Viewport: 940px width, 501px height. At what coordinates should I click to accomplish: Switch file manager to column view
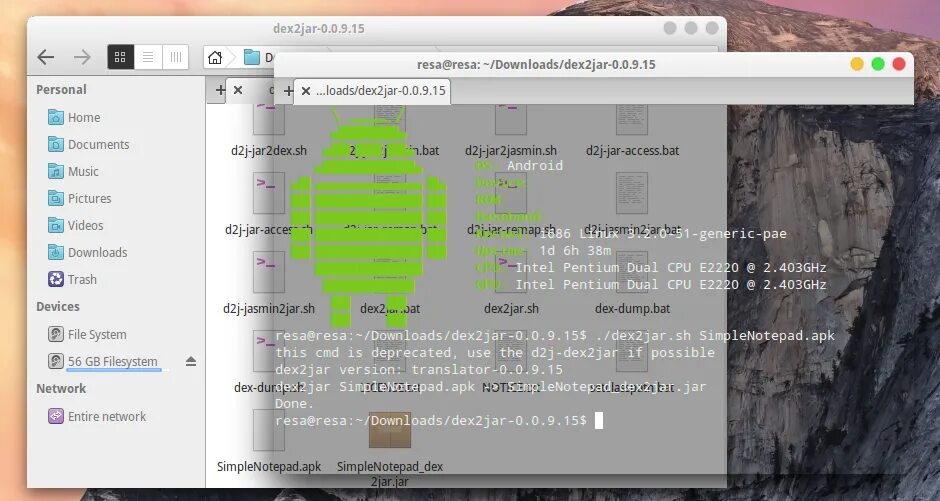click(176, 57)
